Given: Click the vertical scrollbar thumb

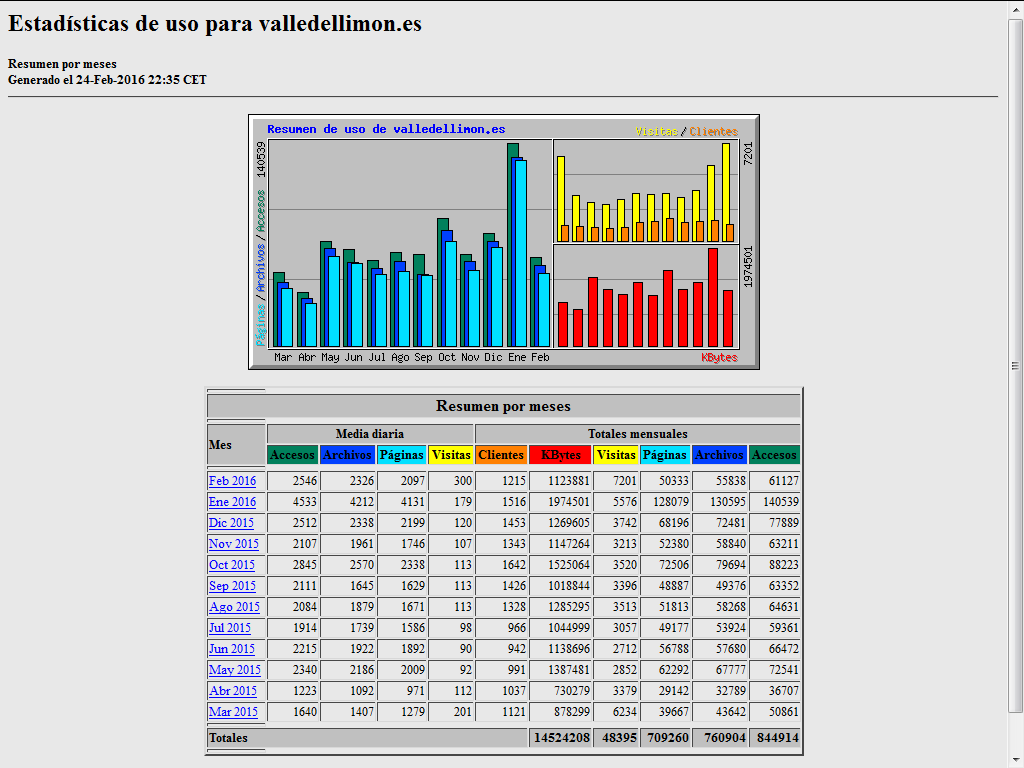Looking at the screenshot, I should pyautogui.click(x=1015, y=365).
